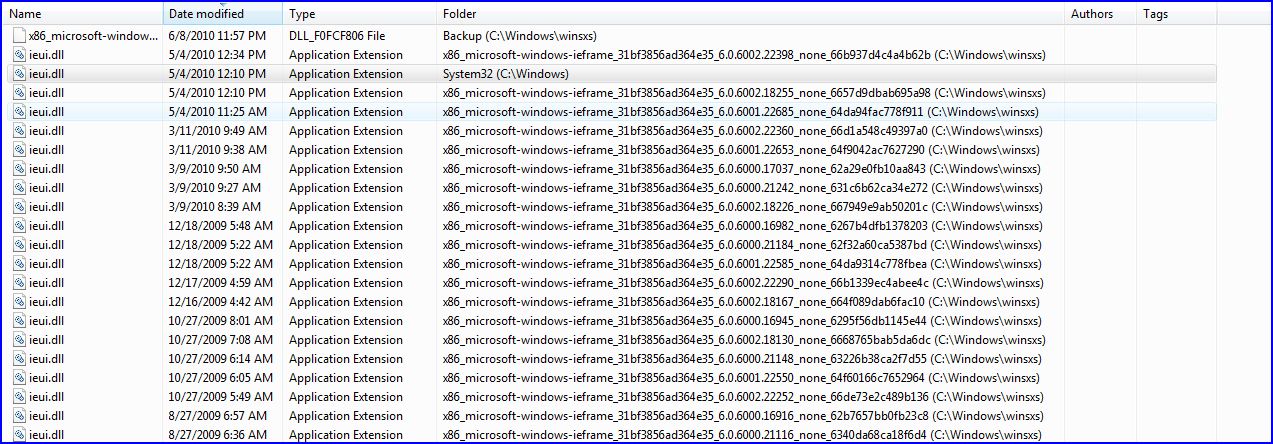Click folder path ending 6.0.6001.22550_none_64f60166c7652964

tap(741, 378)
